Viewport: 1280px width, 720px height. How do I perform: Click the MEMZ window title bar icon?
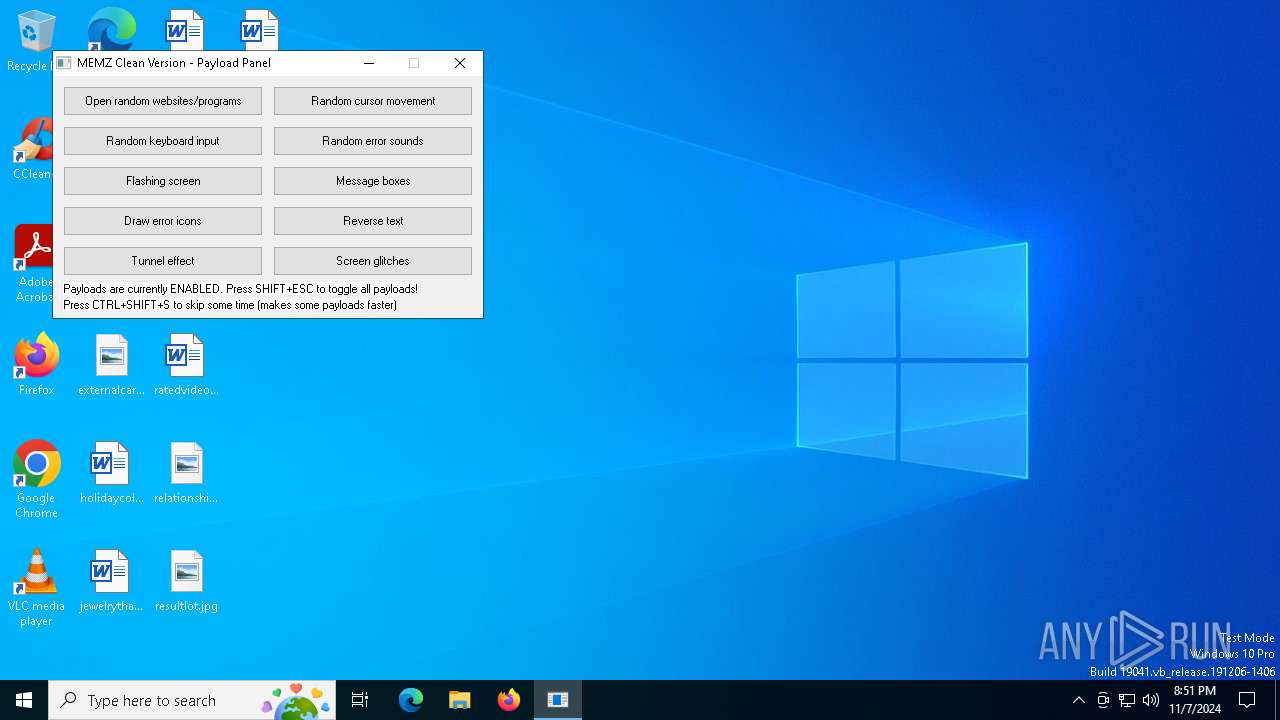pos(64,63)
